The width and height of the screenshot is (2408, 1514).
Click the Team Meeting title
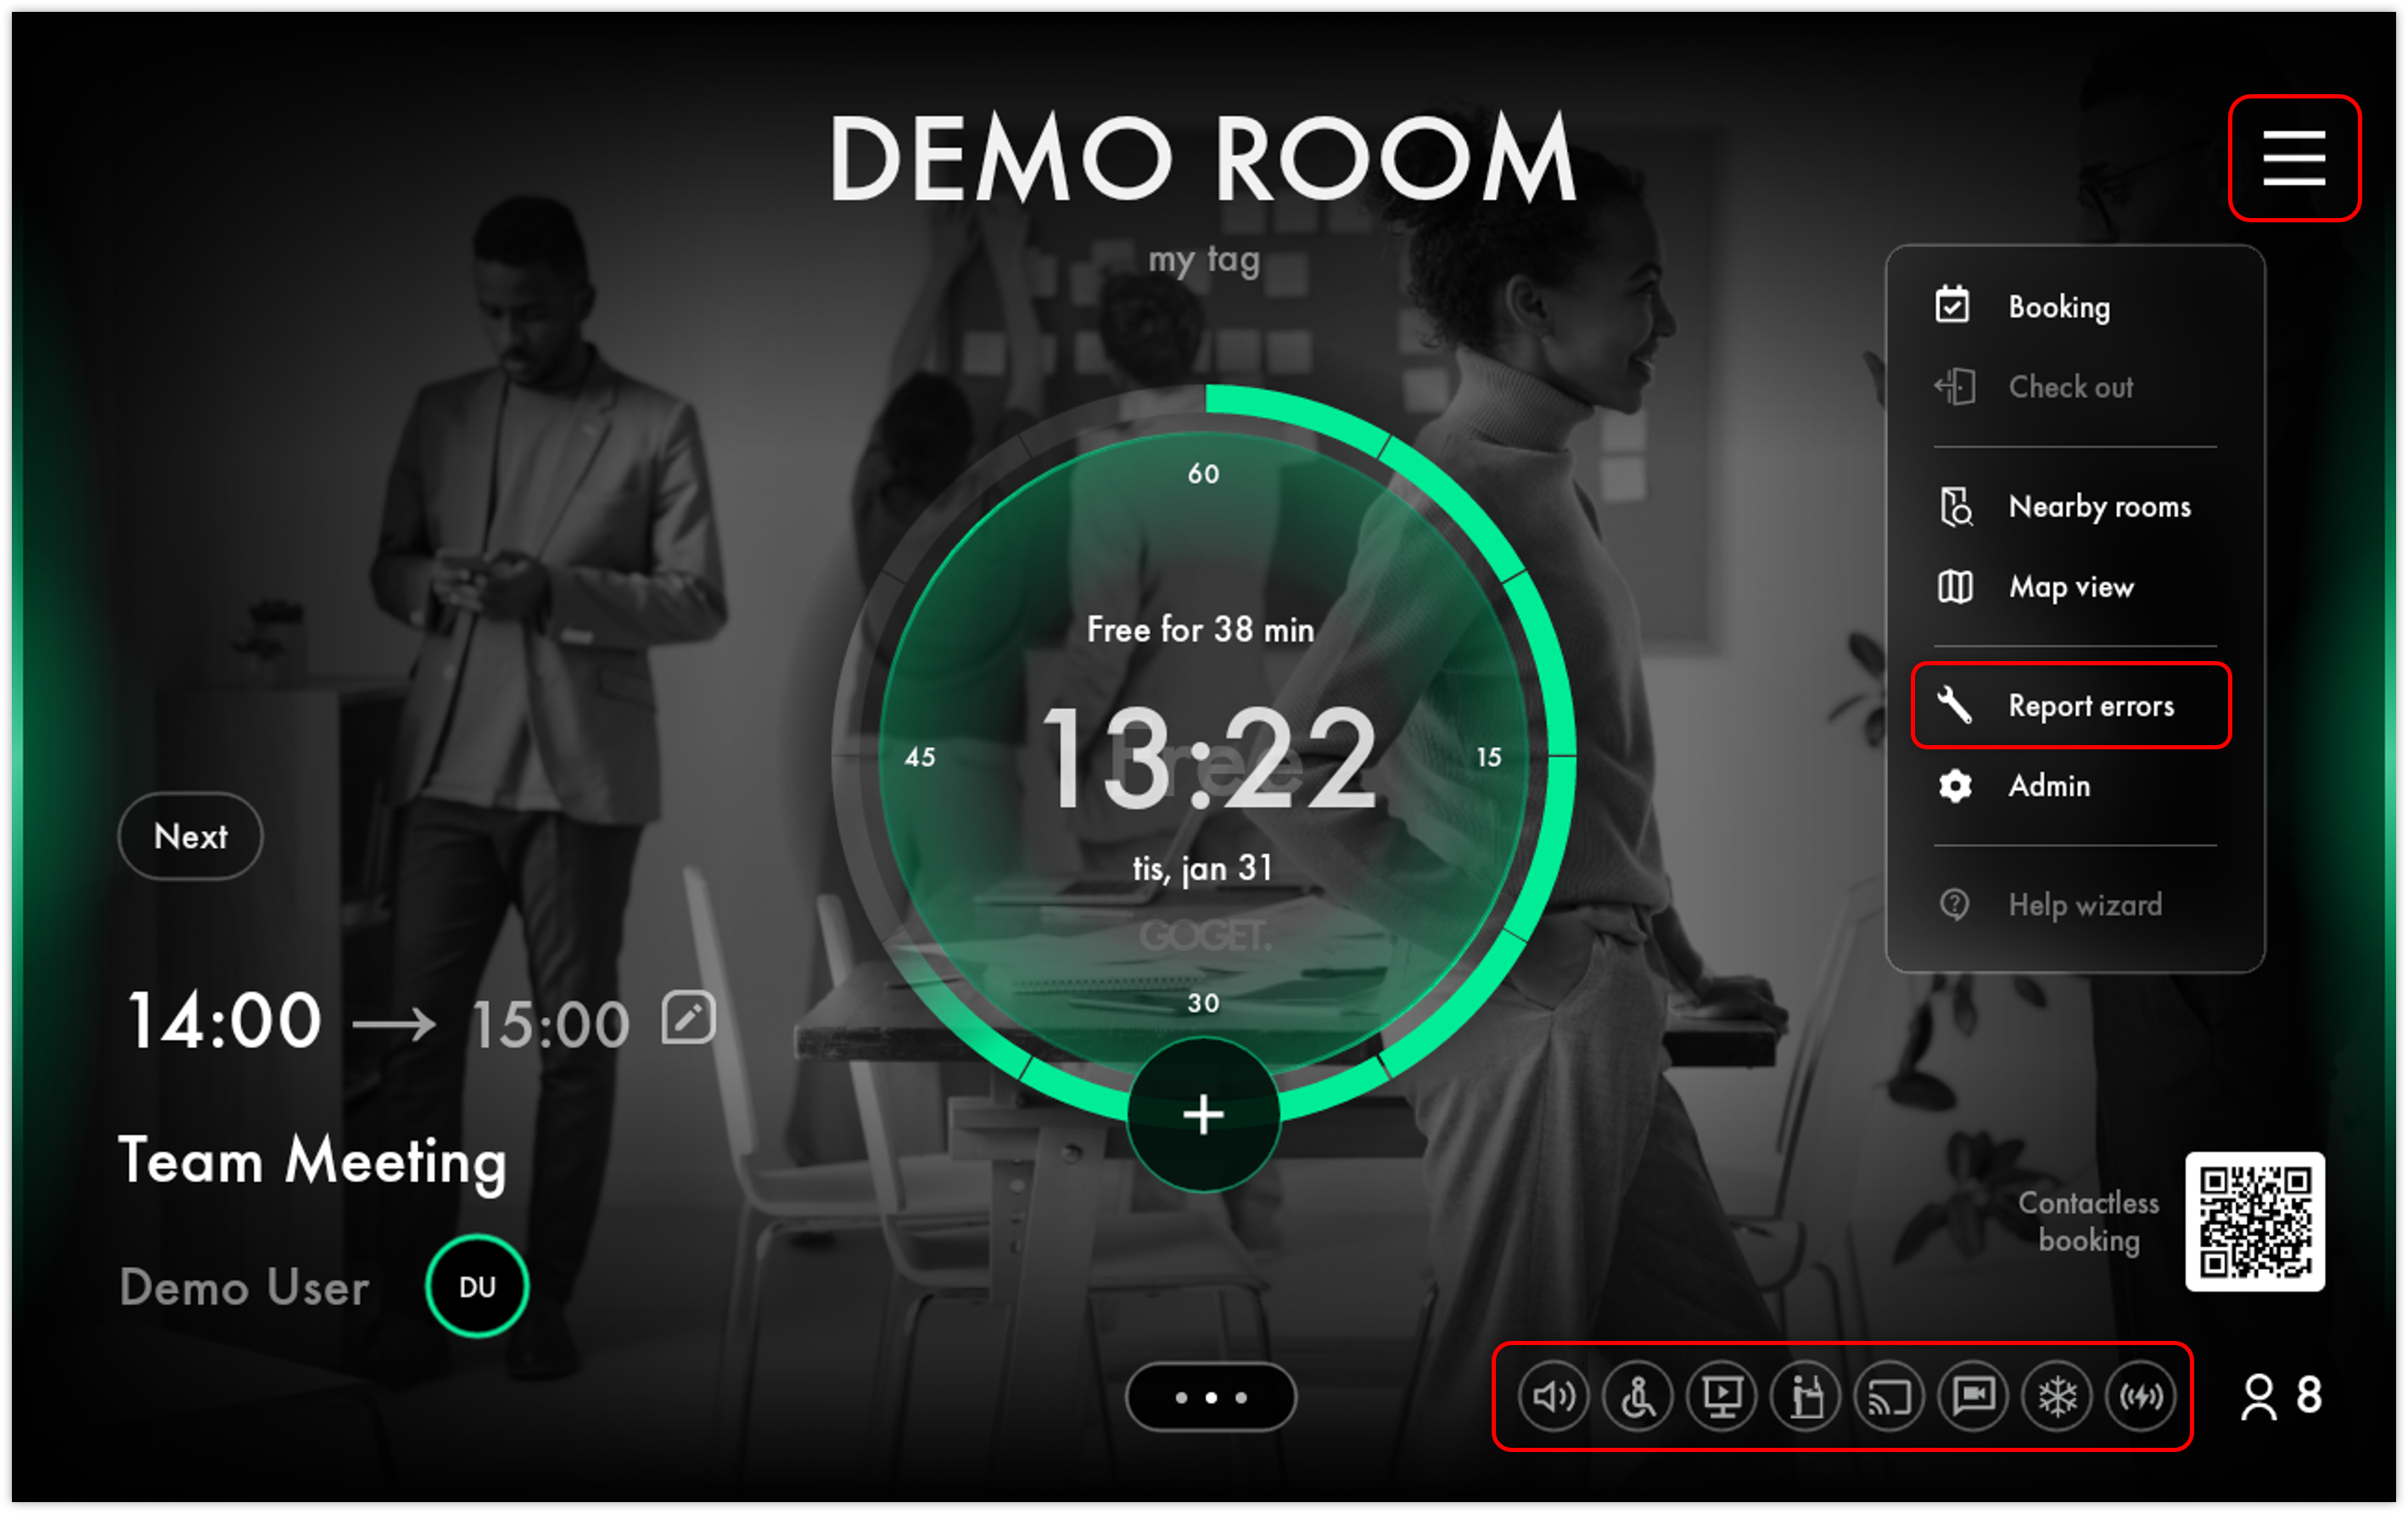(x=313, y=1162)
